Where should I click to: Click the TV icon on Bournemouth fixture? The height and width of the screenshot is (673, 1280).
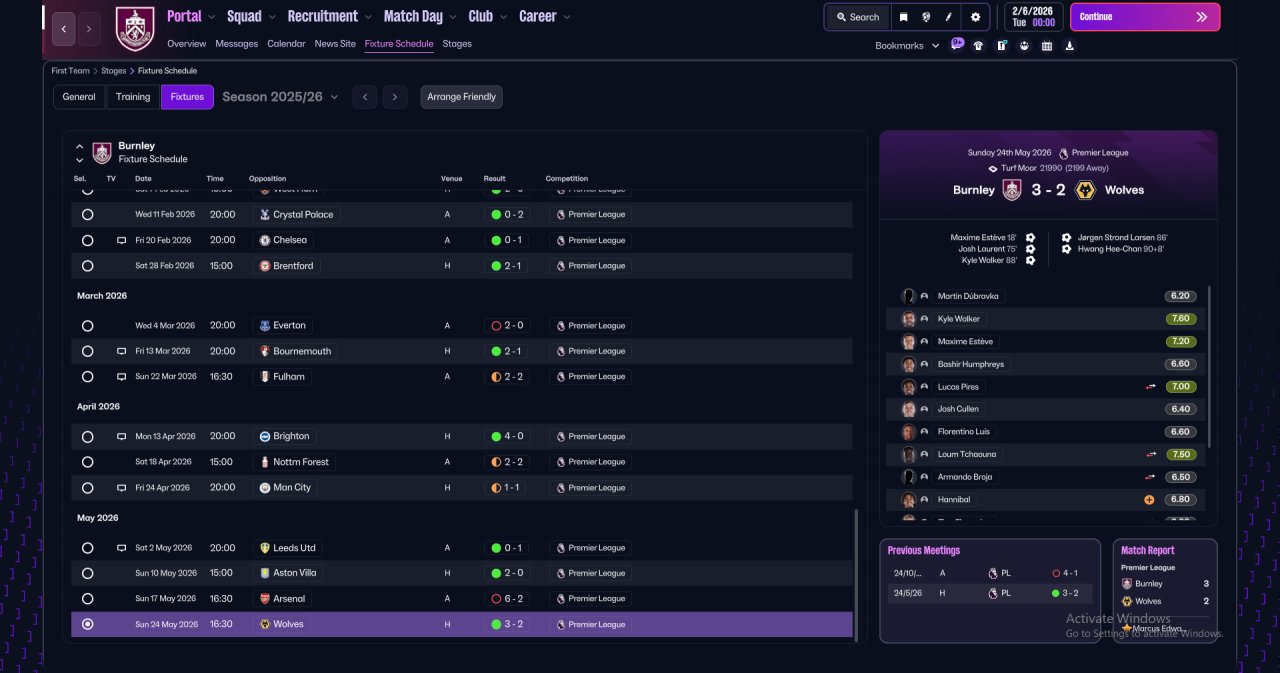(x=121, y=351)
